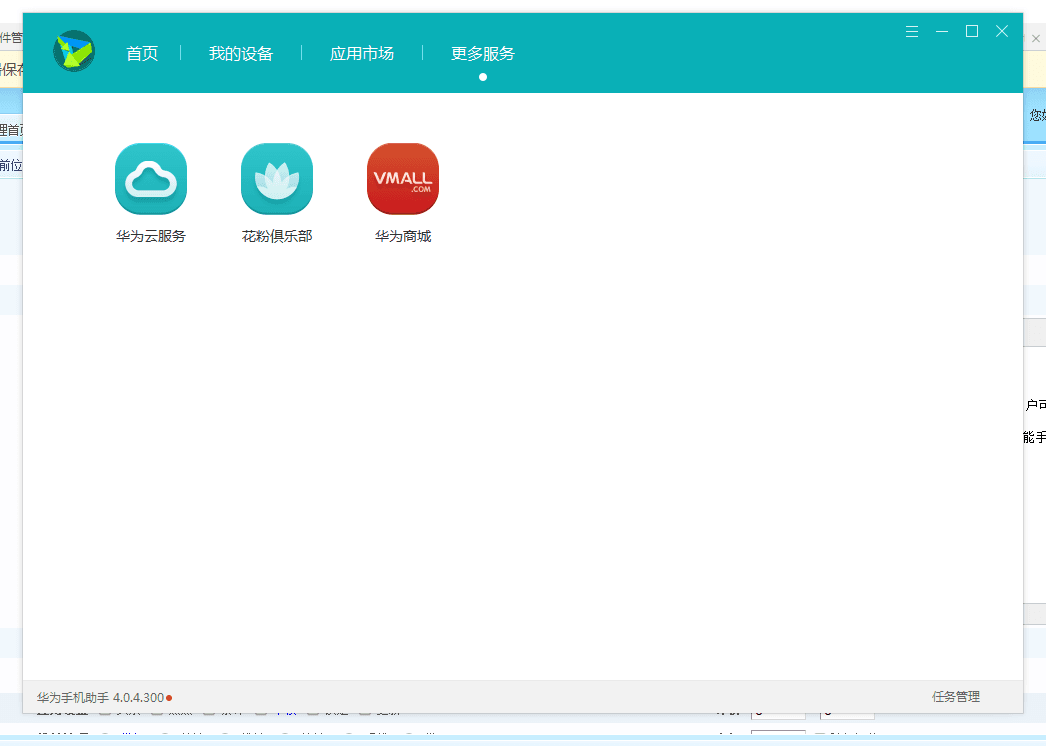Click the HiSuite logo in header
This screenshot has width=1046, height=746.
click(x=74, y=51)
